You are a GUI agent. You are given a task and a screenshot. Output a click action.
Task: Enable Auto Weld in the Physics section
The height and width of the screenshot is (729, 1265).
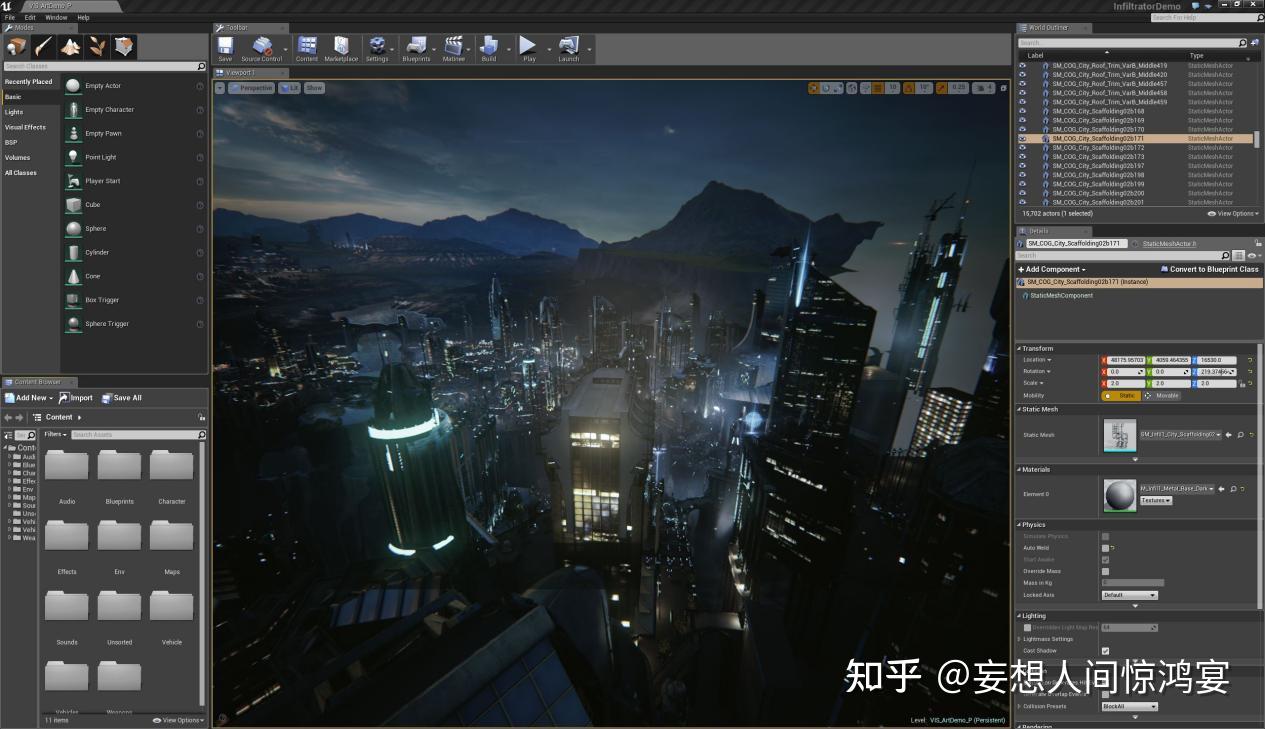[x=1106, y=548]
